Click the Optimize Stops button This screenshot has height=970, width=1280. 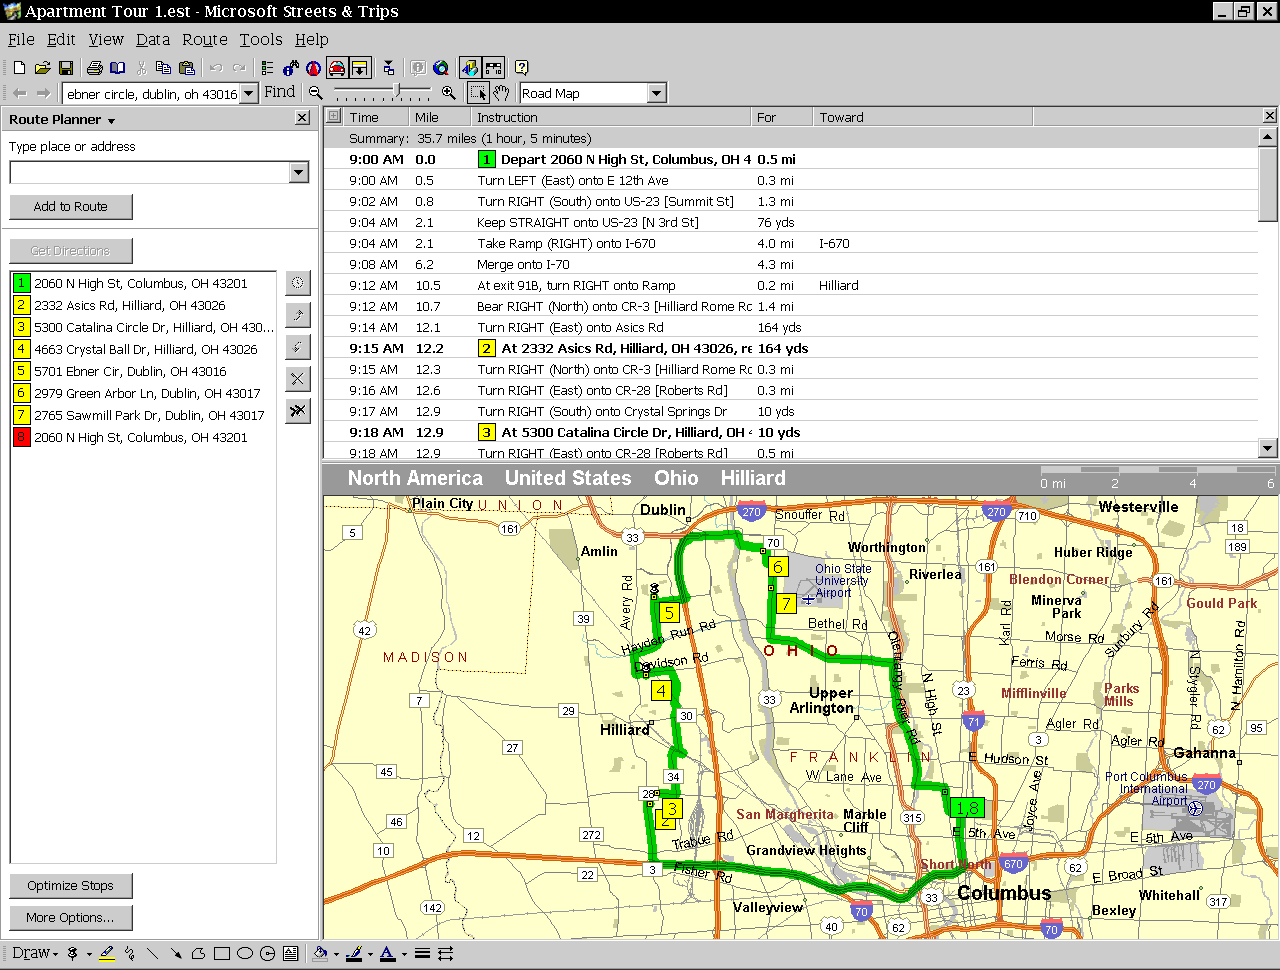71,886
